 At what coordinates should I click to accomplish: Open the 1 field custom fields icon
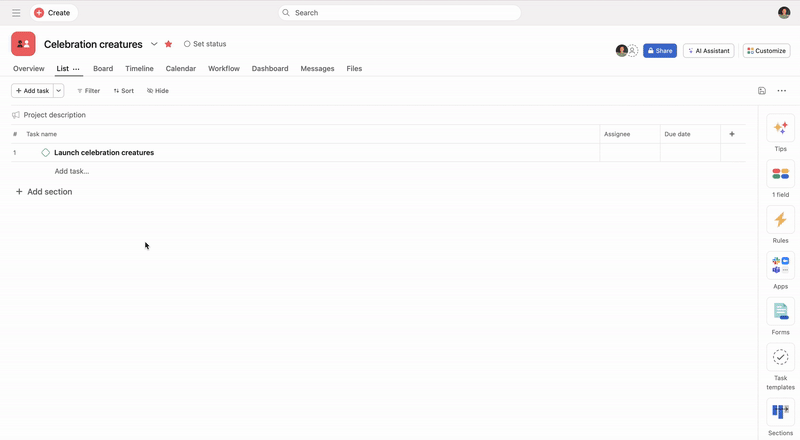coord(780,174)
